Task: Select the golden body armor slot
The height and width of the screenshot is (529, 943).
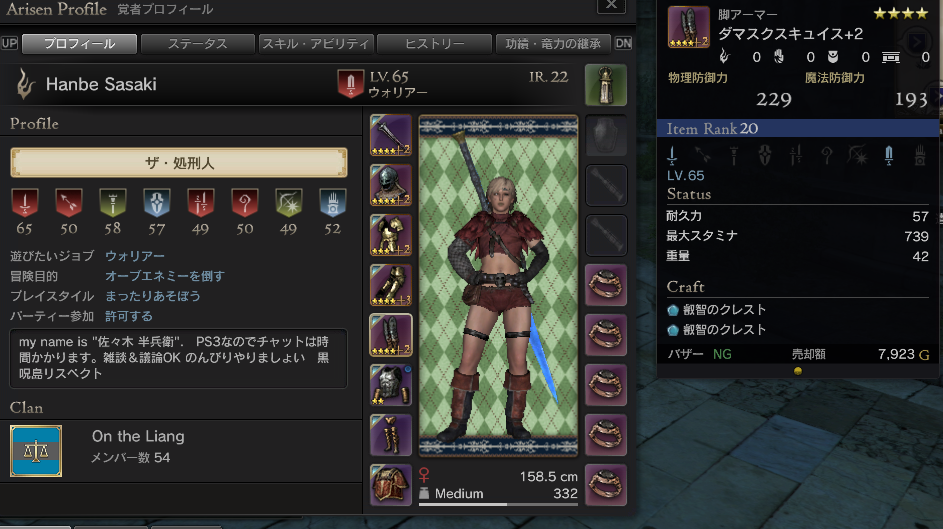Action: point(391,234)
